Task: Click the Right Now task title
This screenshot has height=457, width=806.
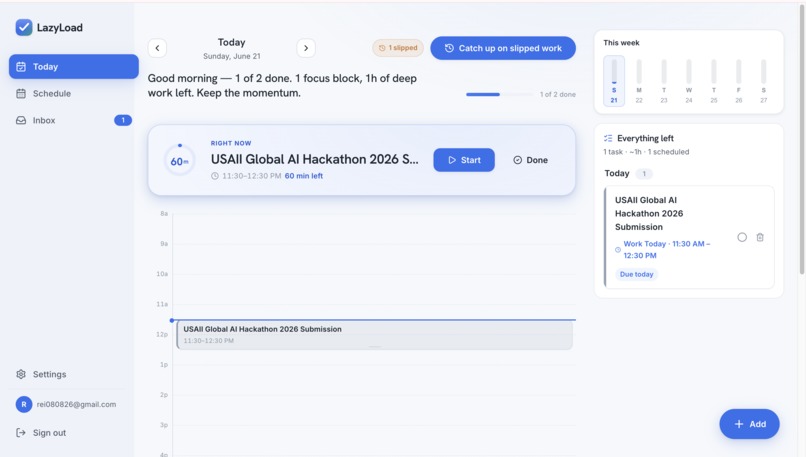Action: tap(315, 159)
